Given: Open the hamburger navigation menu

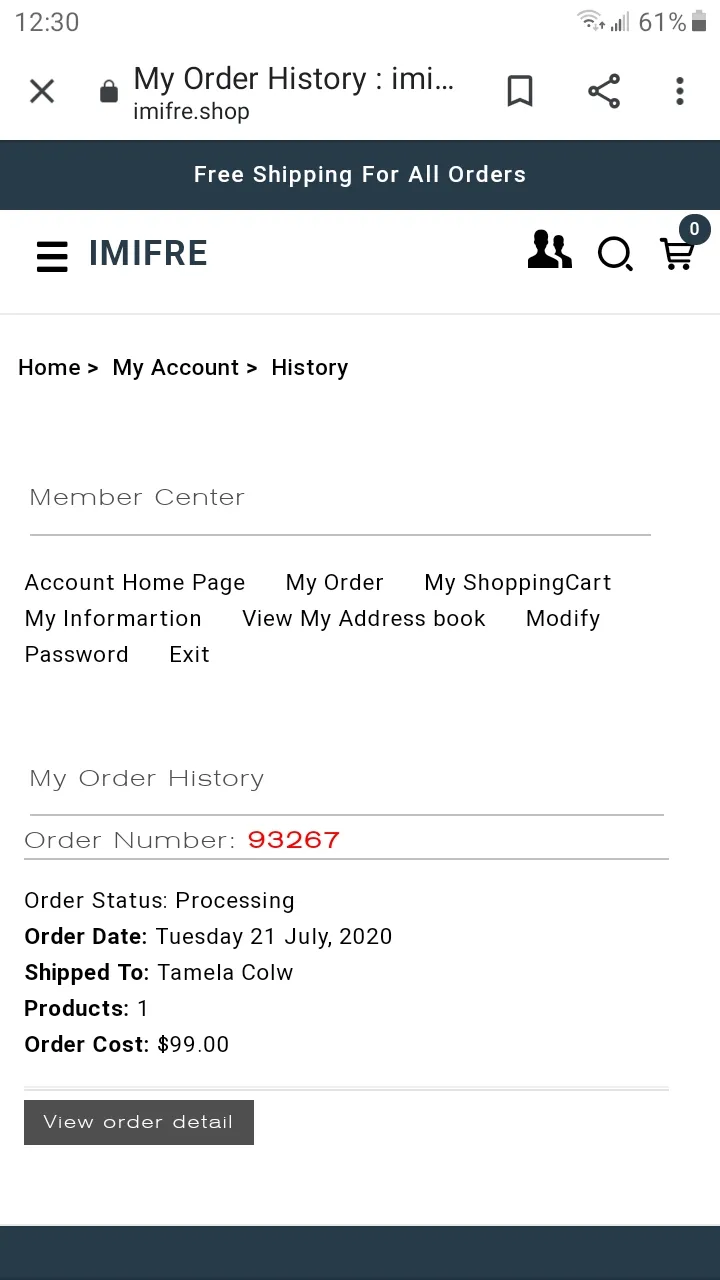Looking at the screenshot, I should tap(52, 256).
